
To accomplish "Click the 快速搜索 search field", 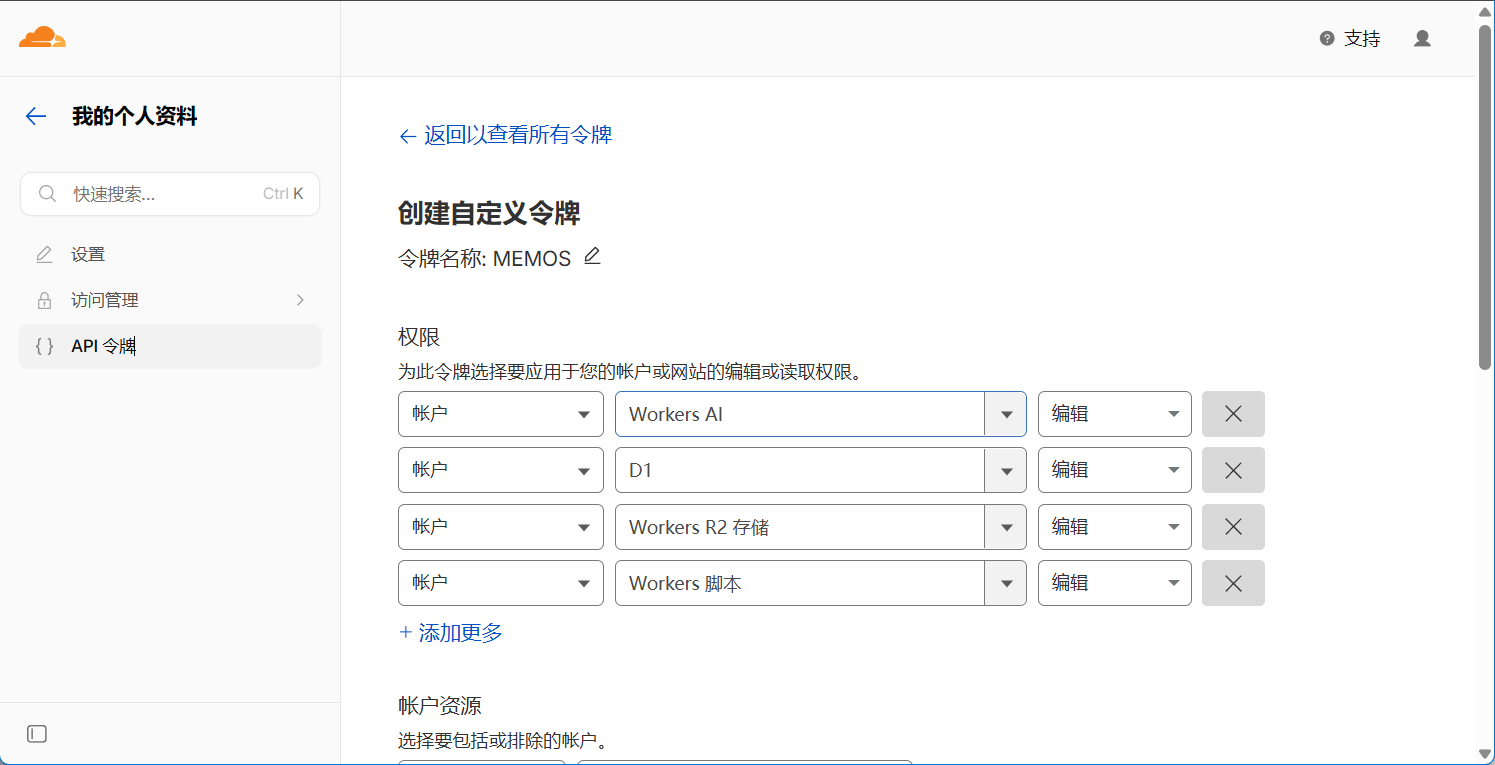I will 170,194.
